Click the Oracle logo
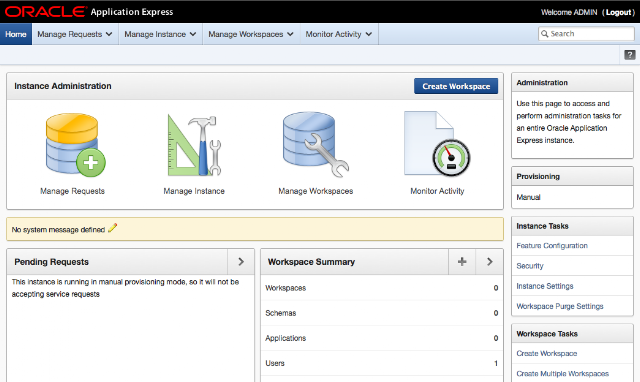Screen dimensions: 640x382 pyautogui.click(x=46, y=11)
